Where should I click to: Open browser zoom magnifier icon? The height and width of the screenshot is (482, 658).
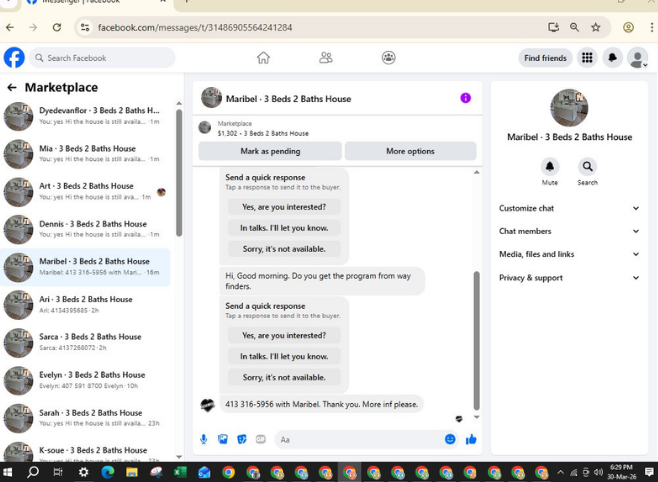574,28
